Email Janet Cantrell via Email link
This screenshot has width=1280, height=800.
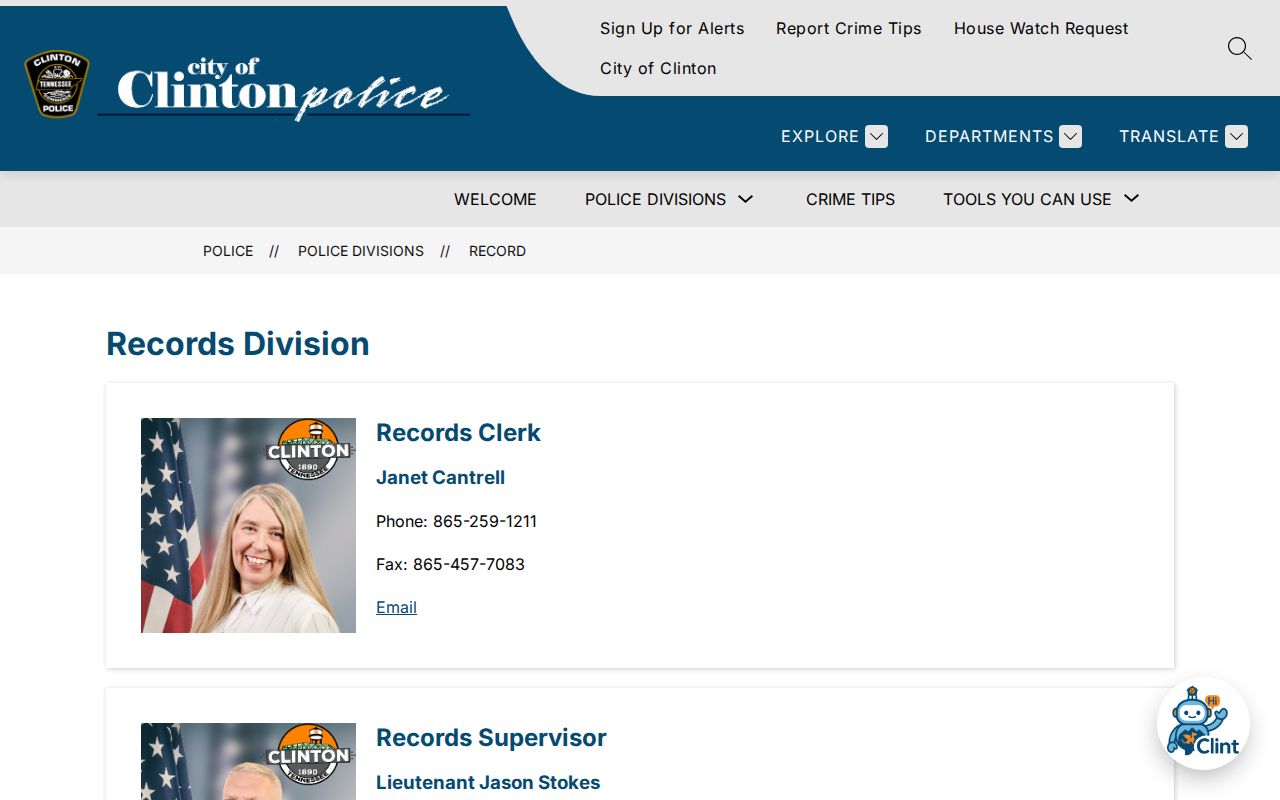[396, 607]
